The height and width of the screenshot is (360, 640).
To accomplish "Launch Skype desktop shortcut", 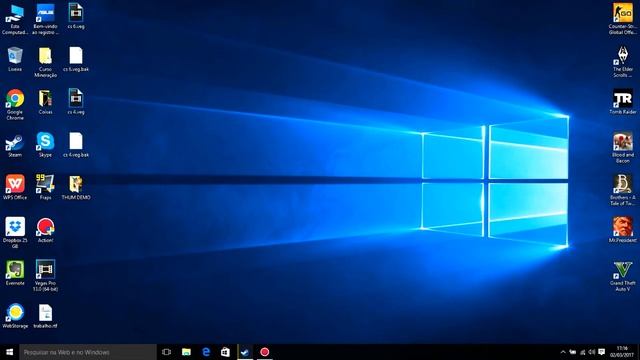I will (45, 145).
